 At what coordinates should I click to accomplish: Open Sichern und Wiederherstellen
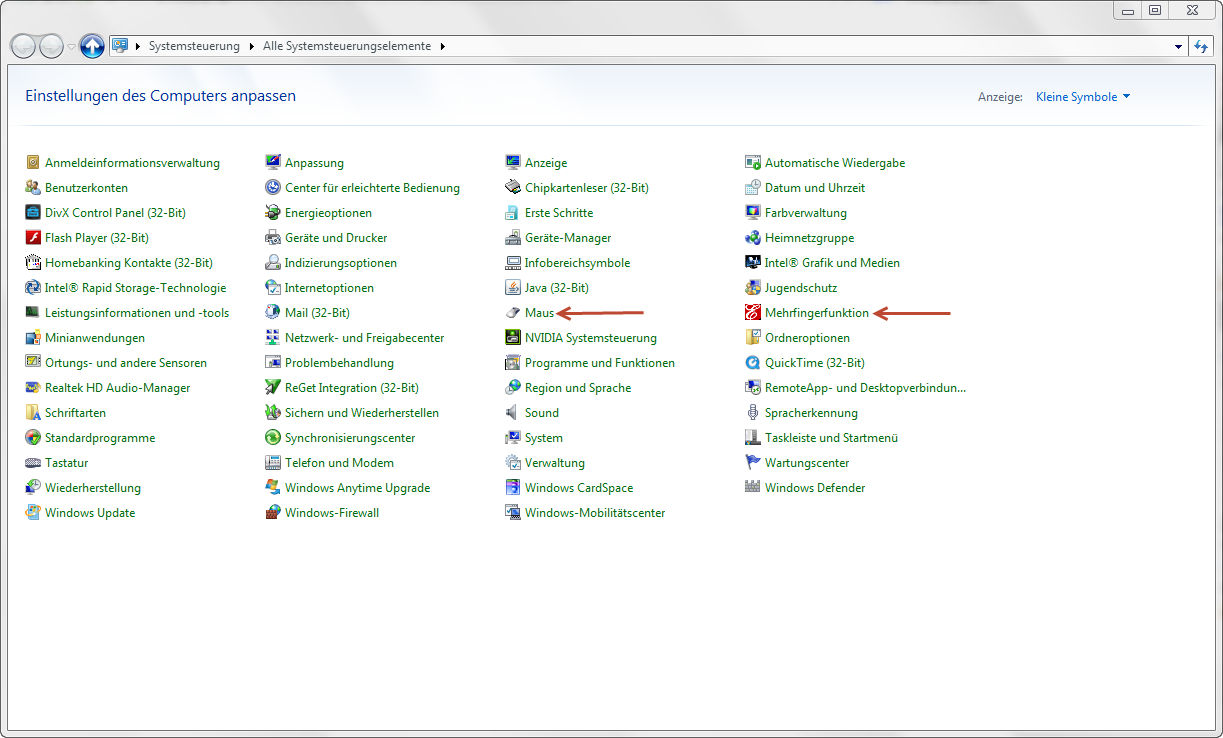[x=362, y=413]
